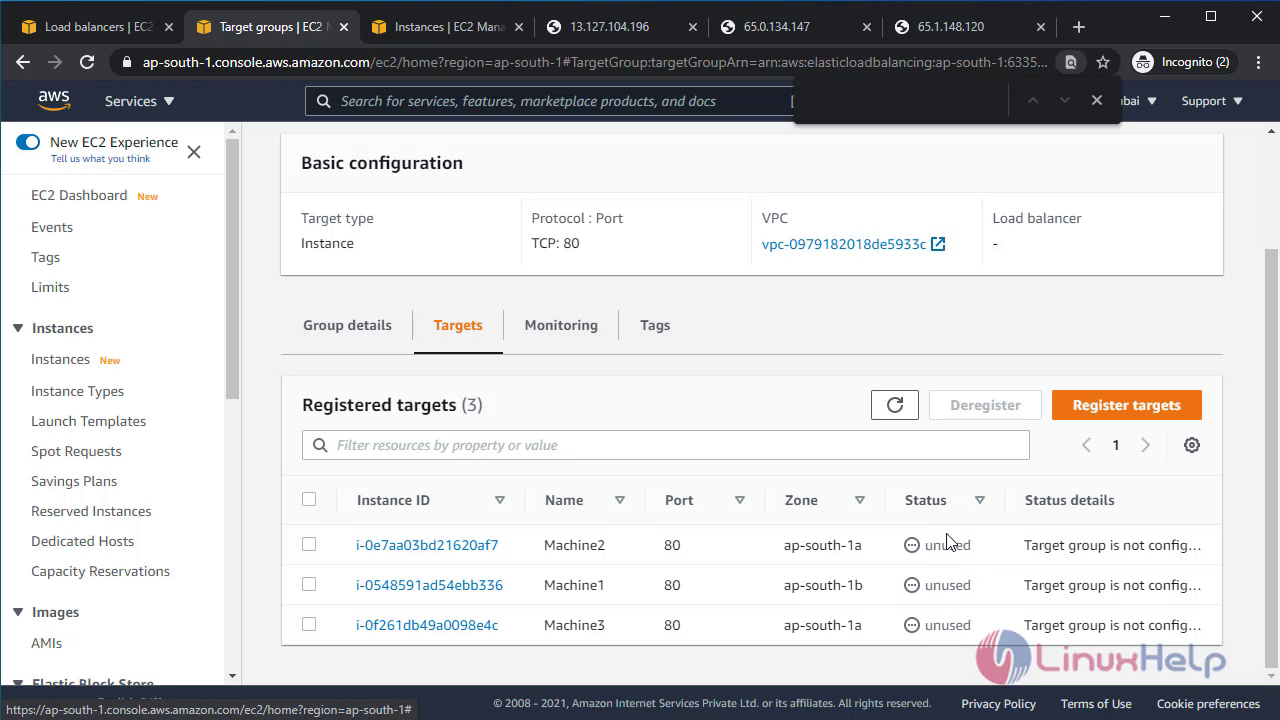The width and height of the screenshot is (1280, 720).
Task: Open instance i-0548591ad54ebb336 link
Action: [x=429, y=585]
